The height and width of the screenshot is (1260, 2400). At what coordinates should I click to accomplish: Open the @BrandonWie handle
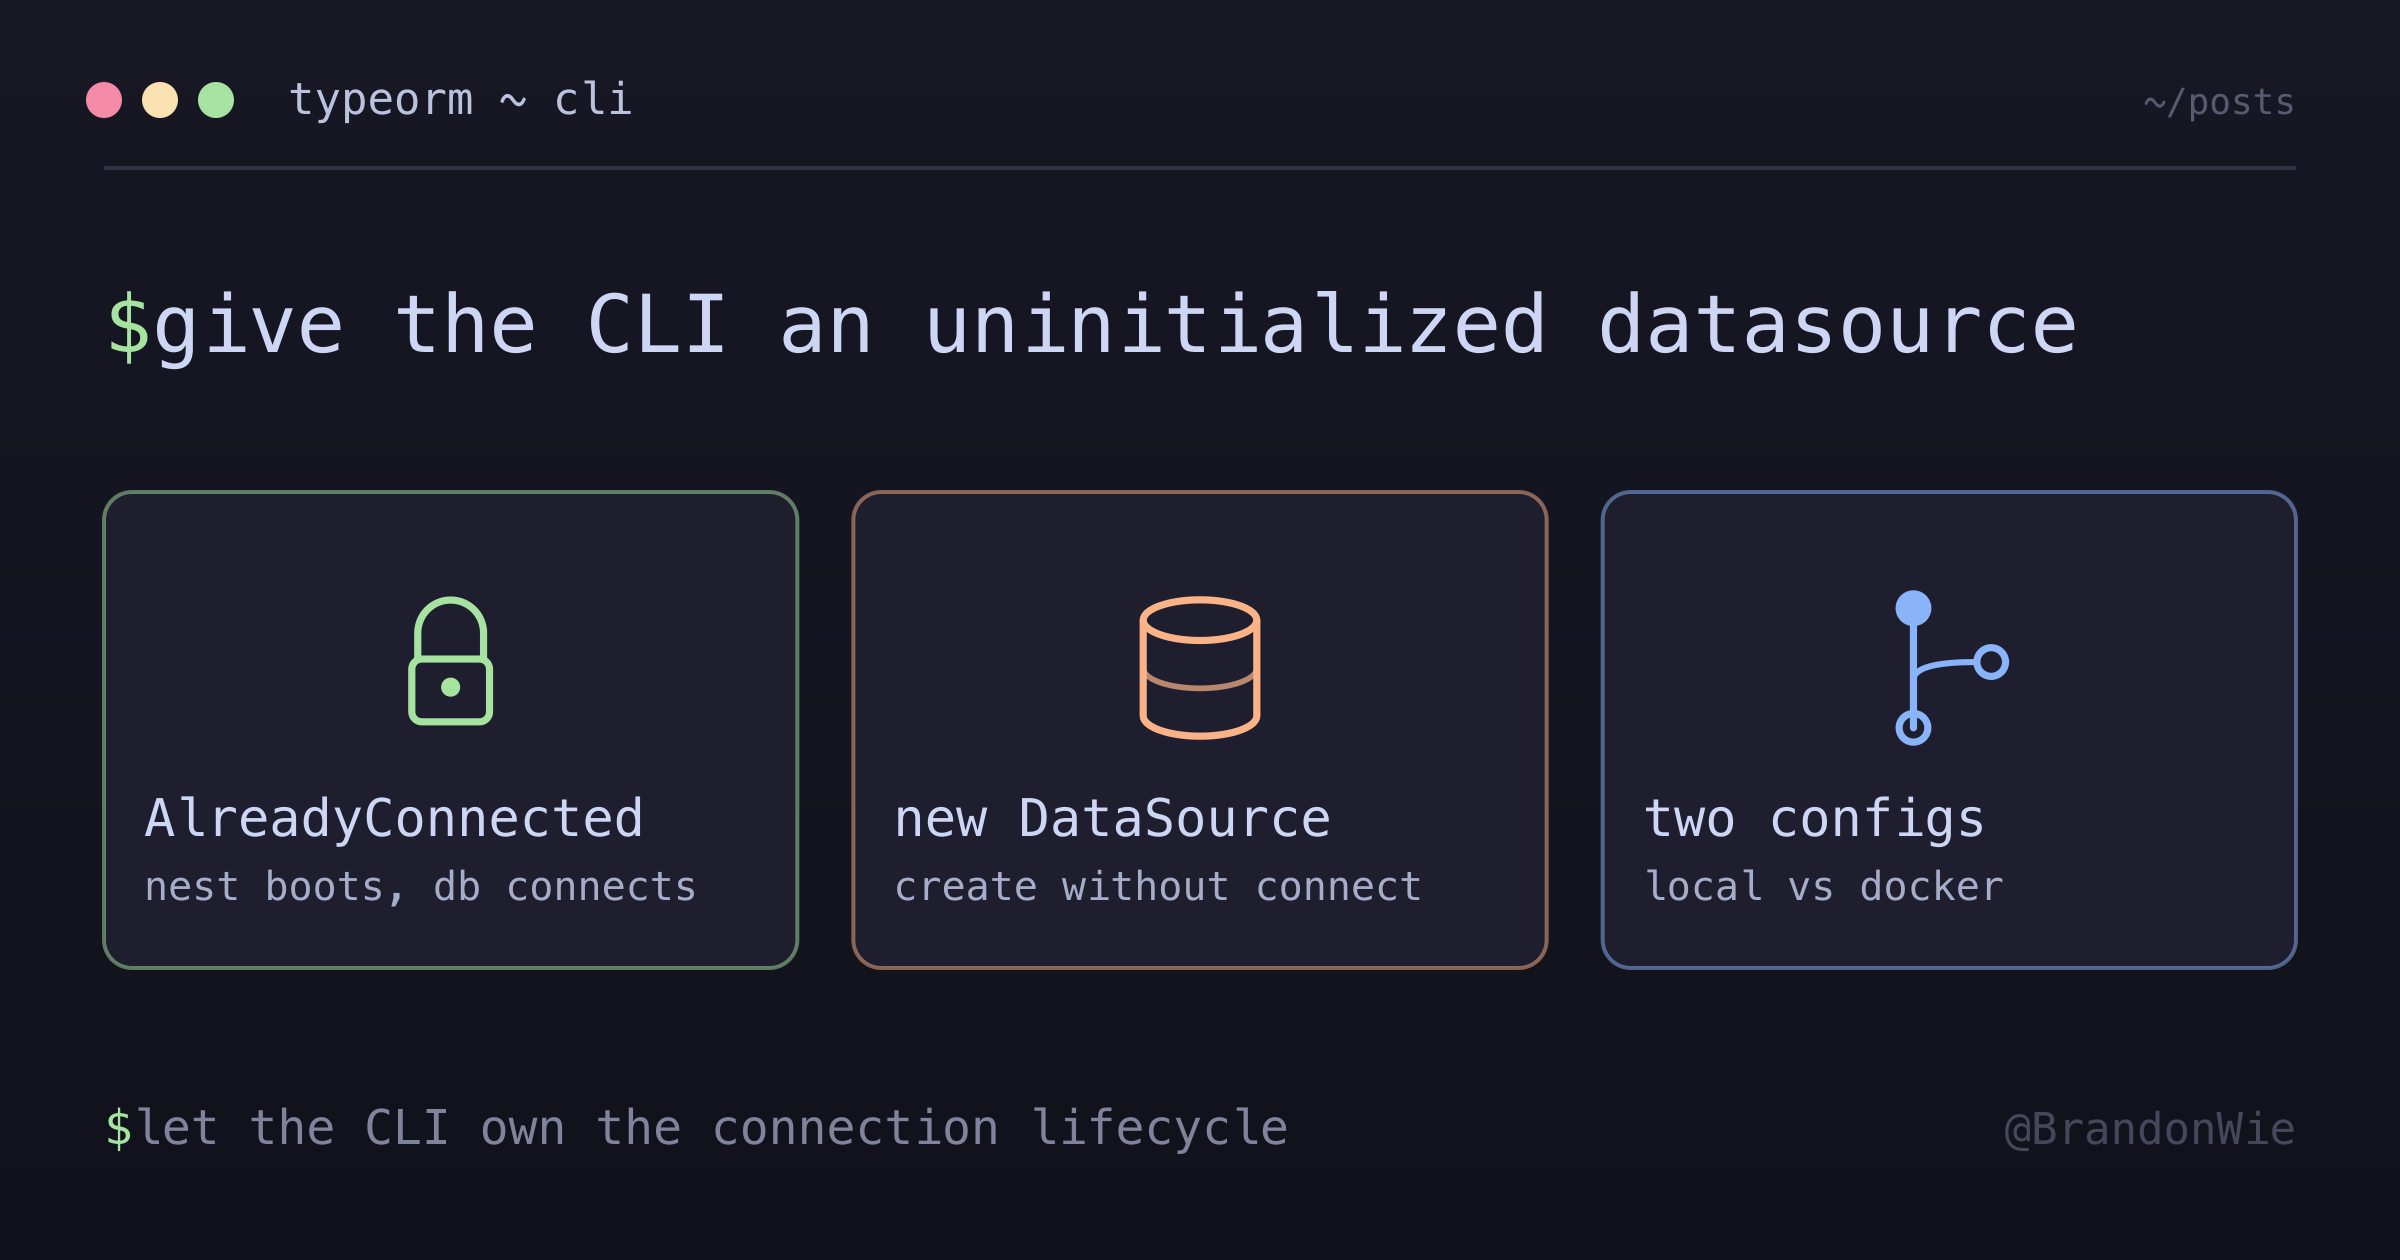(x=2150, y=1129)
